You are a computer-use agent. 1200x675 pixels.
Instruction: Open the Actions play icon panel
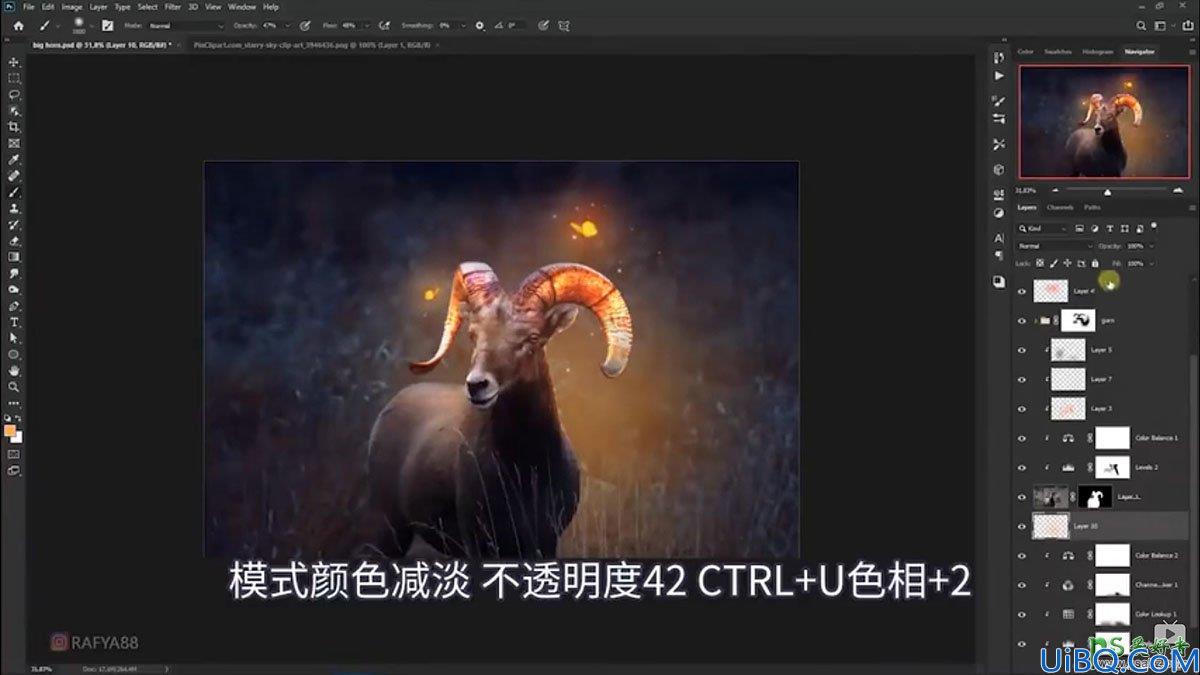tap(999, 75)
